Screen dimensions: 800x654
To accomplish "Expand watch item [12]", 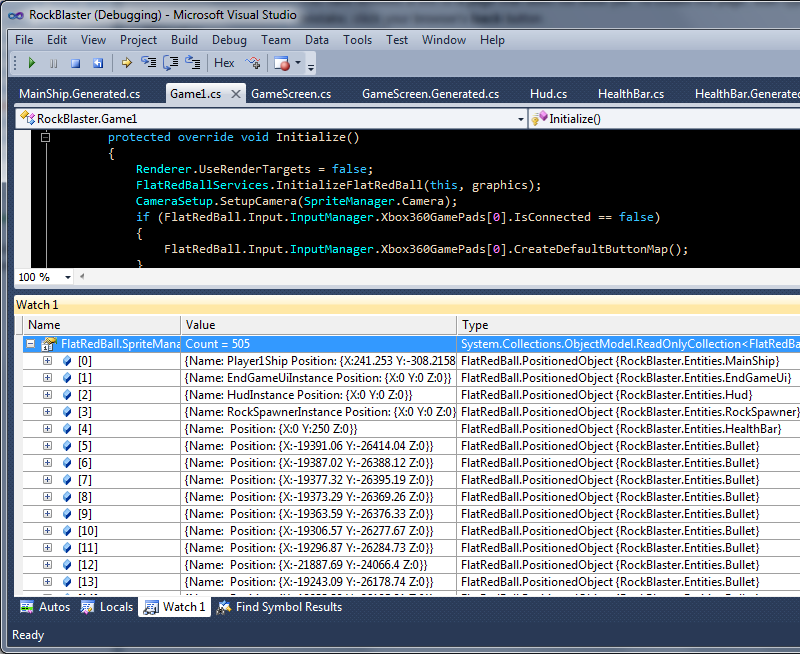I will click(47, 565).
